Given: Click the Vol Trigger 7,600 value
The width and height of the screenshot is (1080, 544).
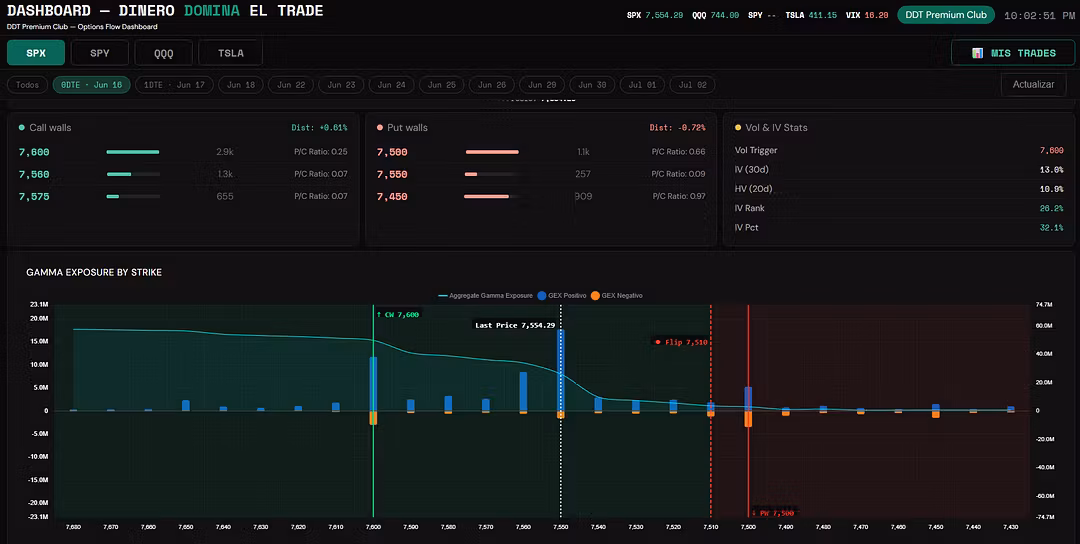Looking at the screenshot, I should pos(1052,150).
